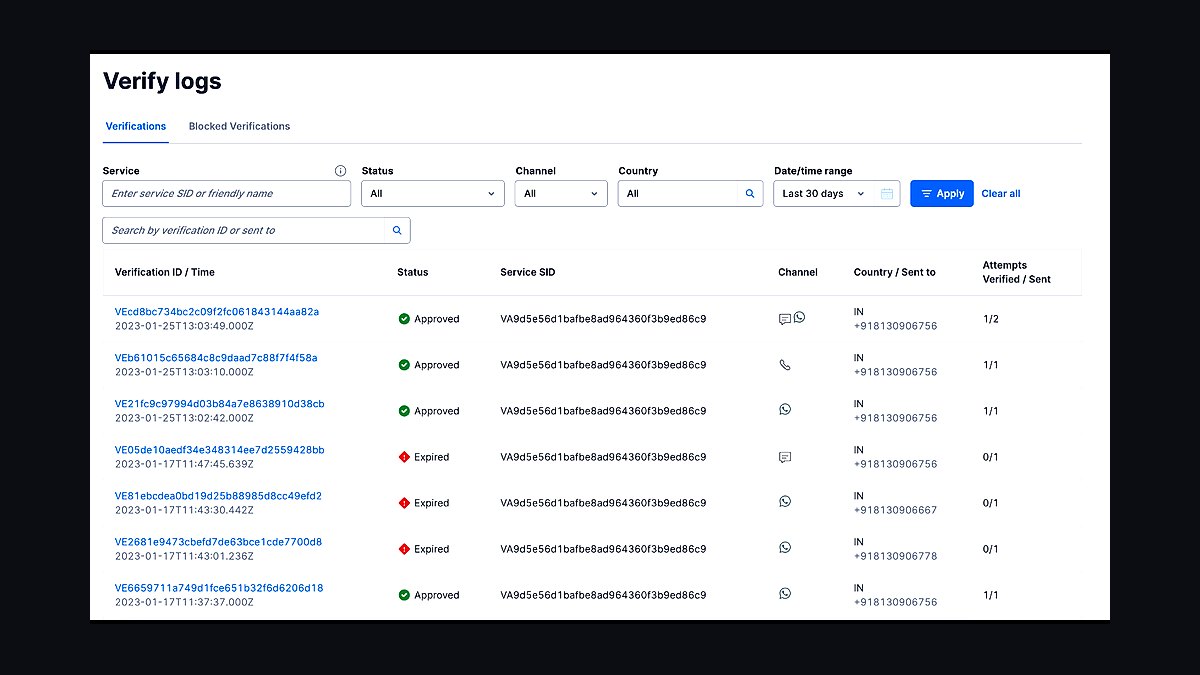This screenshot has height=675, width=1200.
Task: Click green Approved check icon for VEcd8bc734
Action: (x=404, y=319)
